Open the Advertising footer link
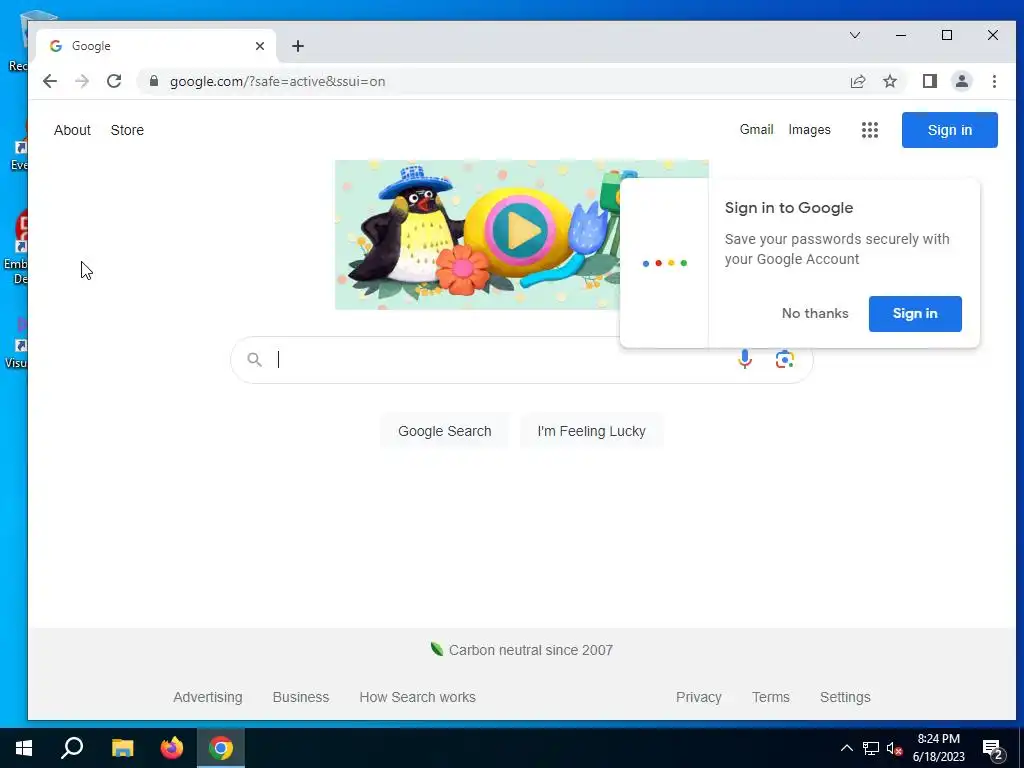This screenshot has width=1024, height=768. pos(208,697)
